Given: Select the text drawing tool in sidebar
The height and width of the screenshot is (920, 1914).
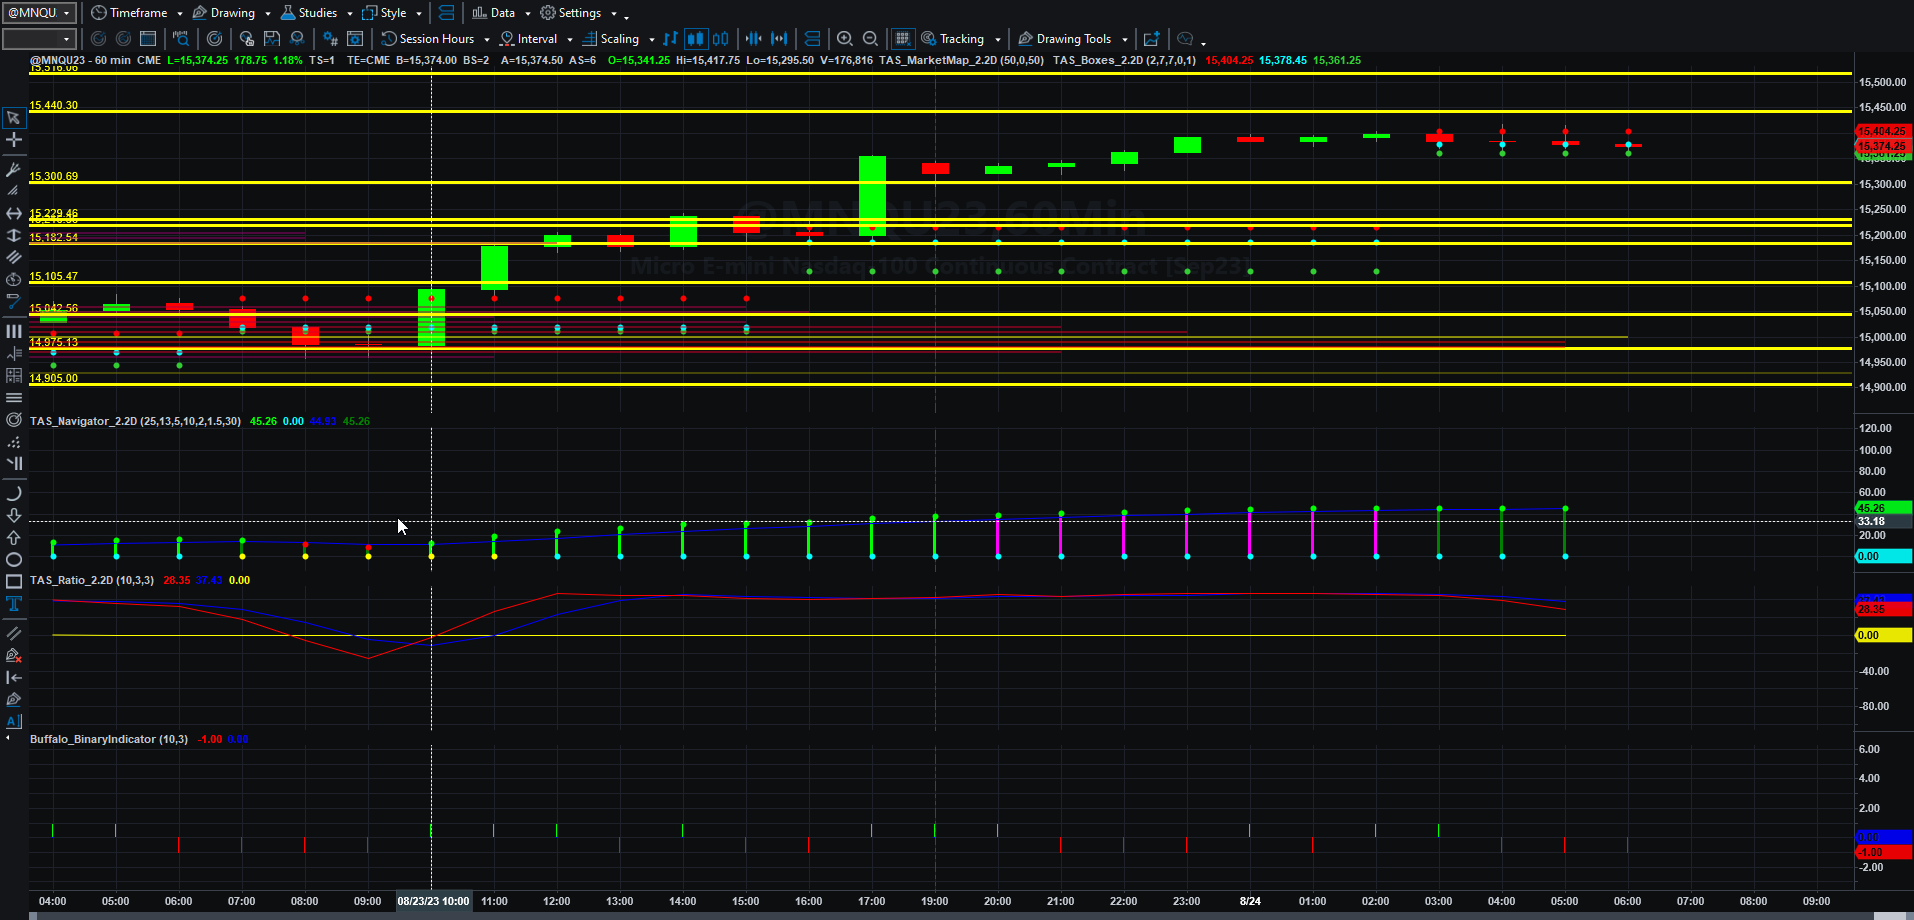Looking at the screenshot, I should click(x=14, y=603).
